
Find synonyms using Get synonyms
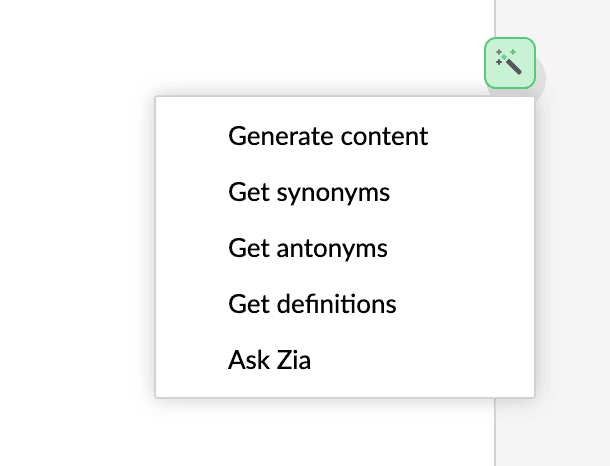pyautogui.click(x=309, y=192)
